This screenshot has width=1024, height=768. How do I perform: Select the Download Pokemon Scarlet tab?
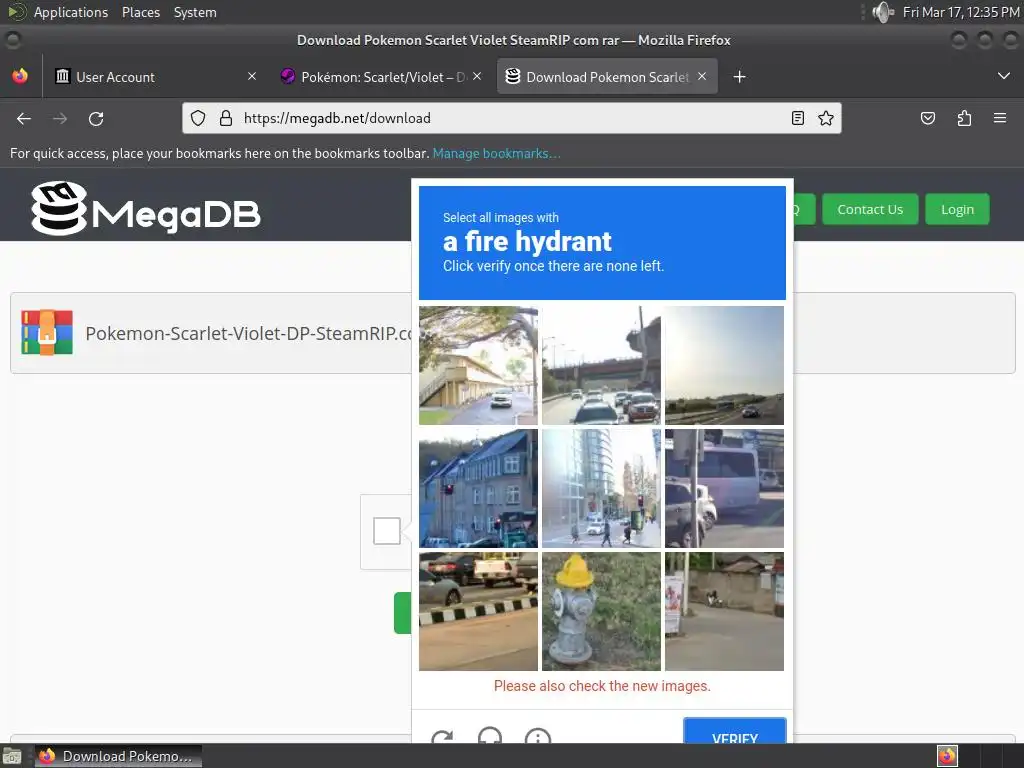point(607,76)
